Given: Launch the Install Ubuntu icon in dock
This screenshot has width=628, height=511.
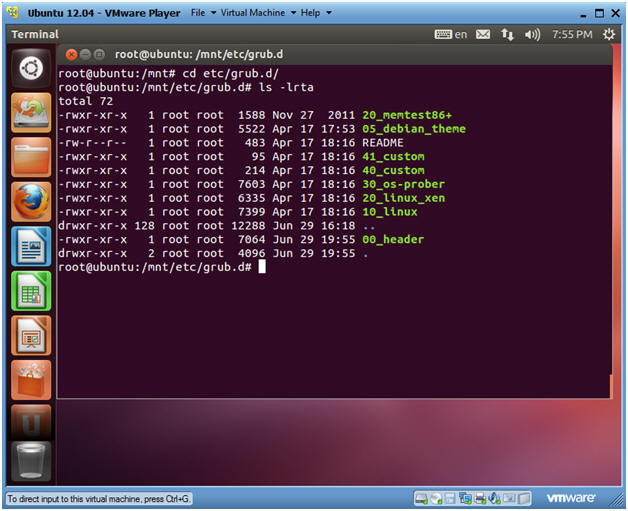Looking at the screenshot, I should [31, 113].
